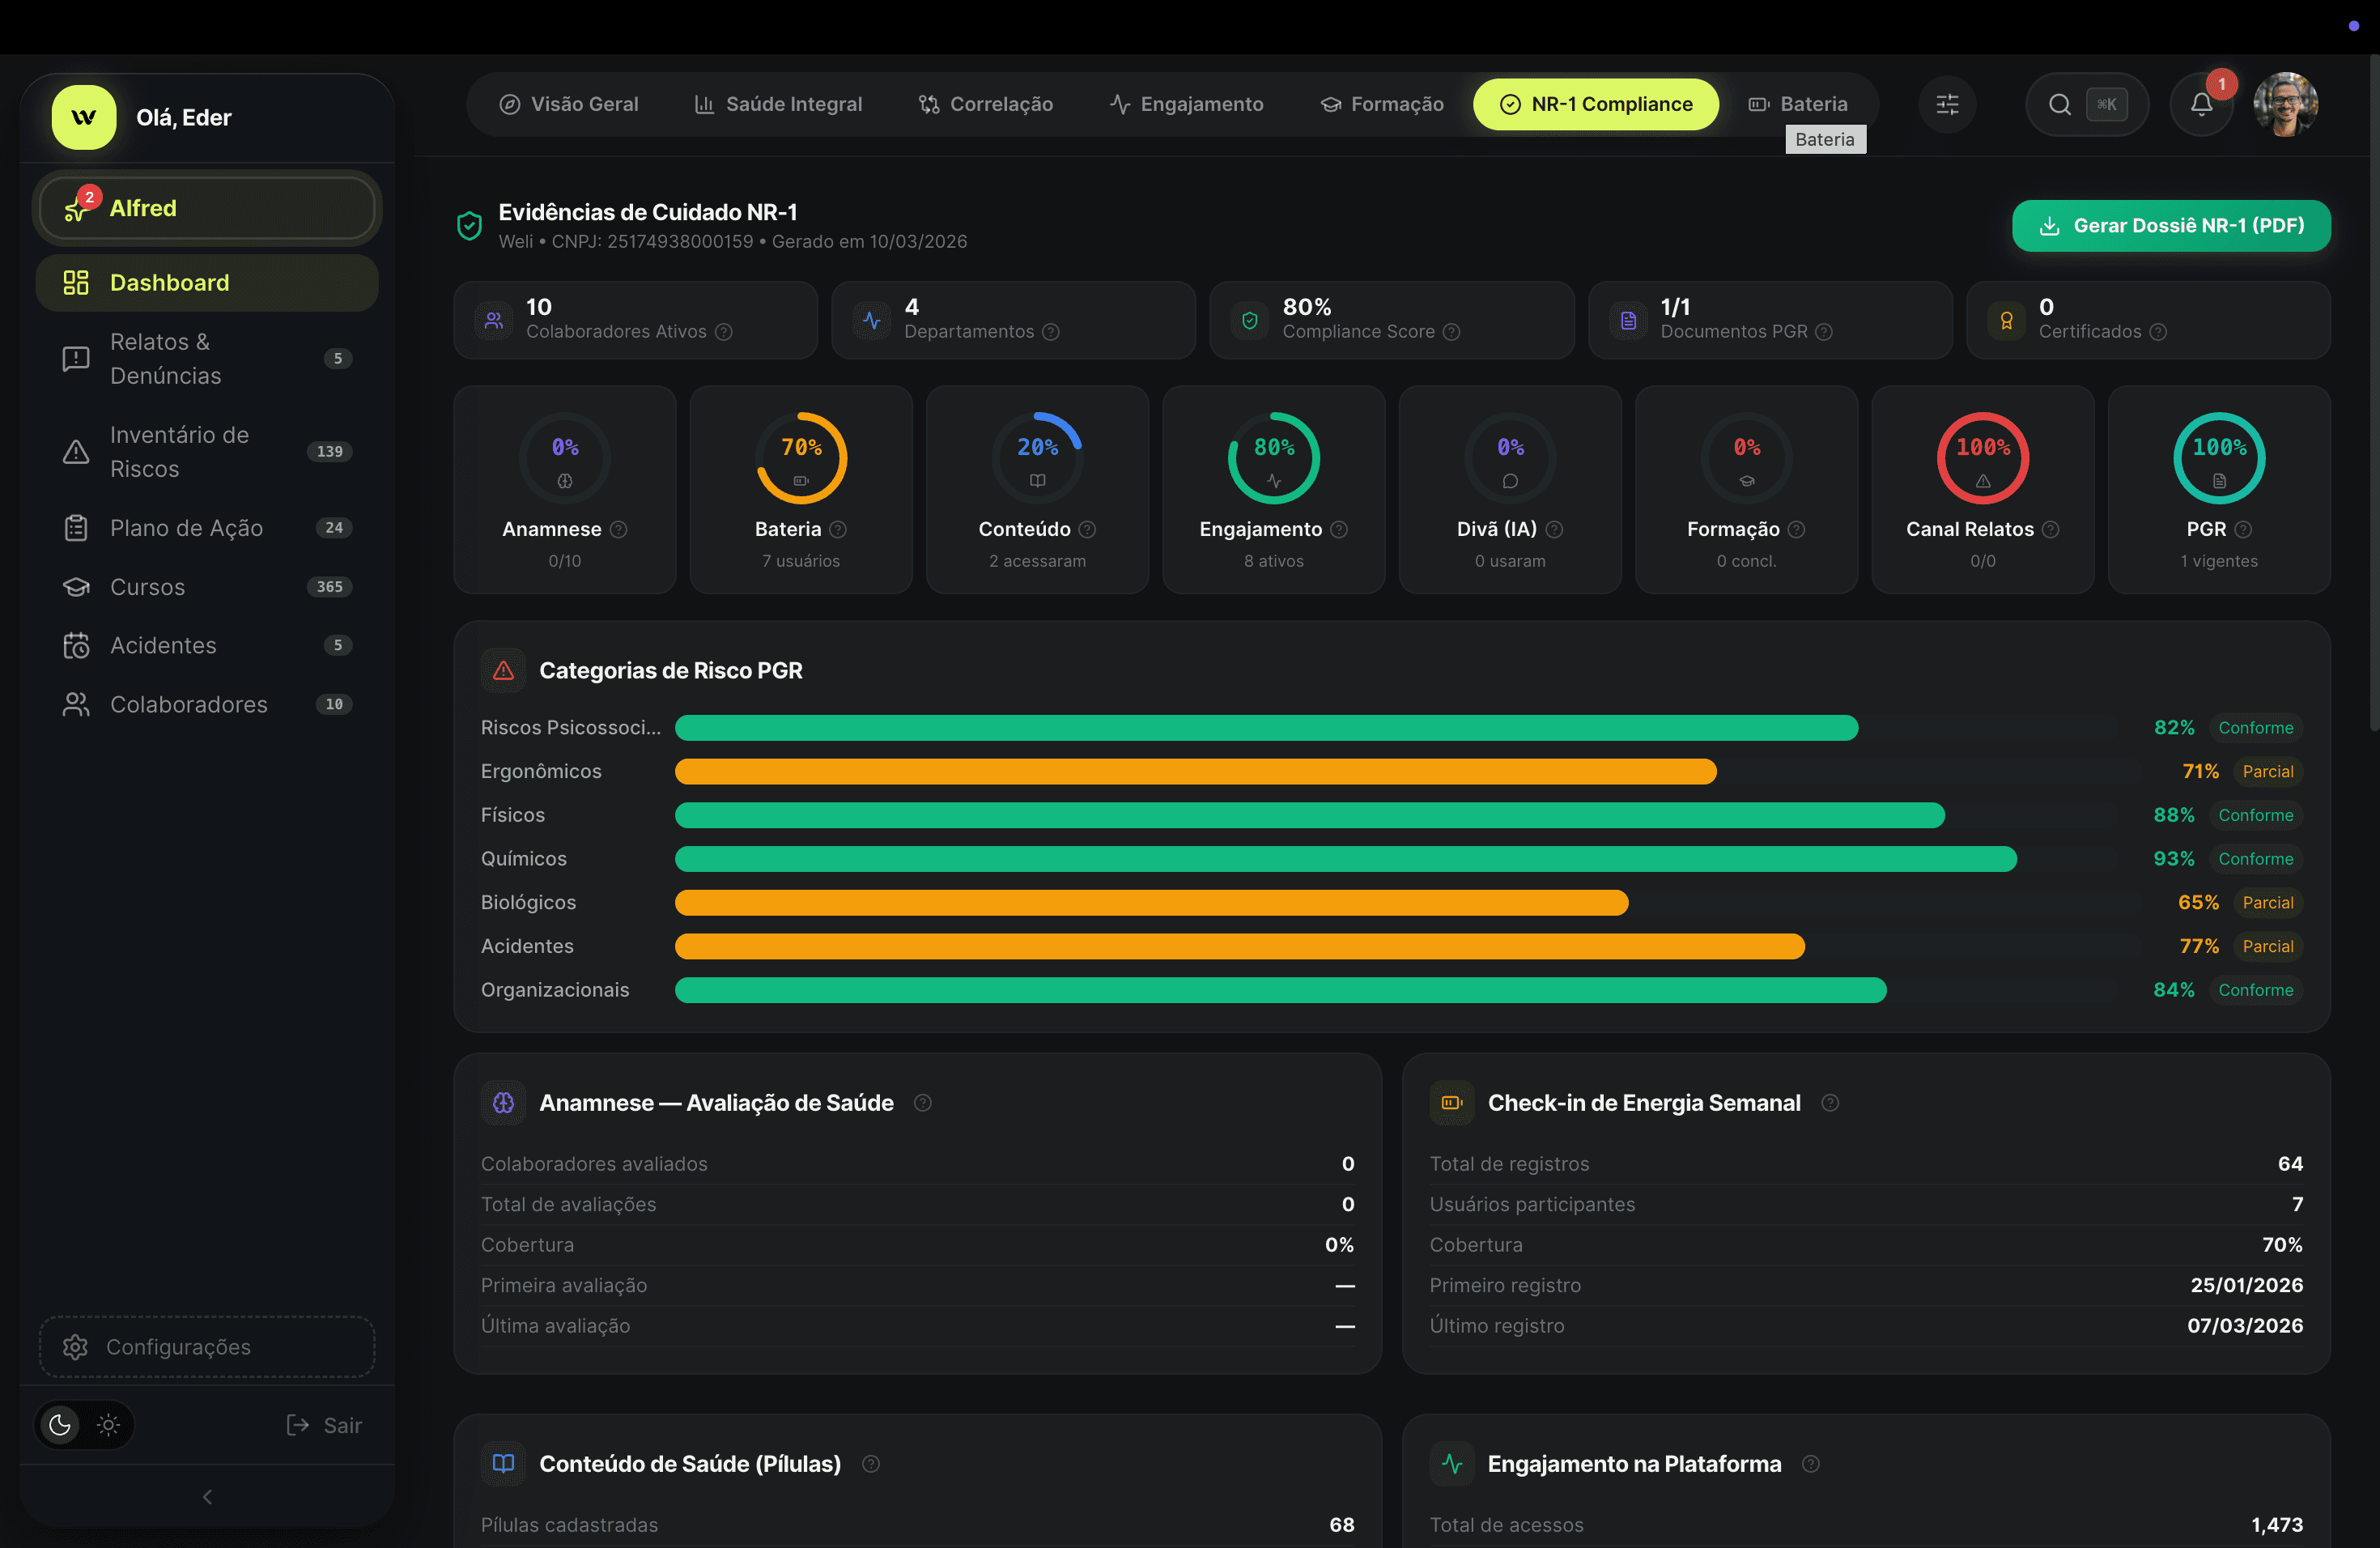Click help icon beside Conteúdo card label
This screenshot has width=2380, height=1548.
1087,529
